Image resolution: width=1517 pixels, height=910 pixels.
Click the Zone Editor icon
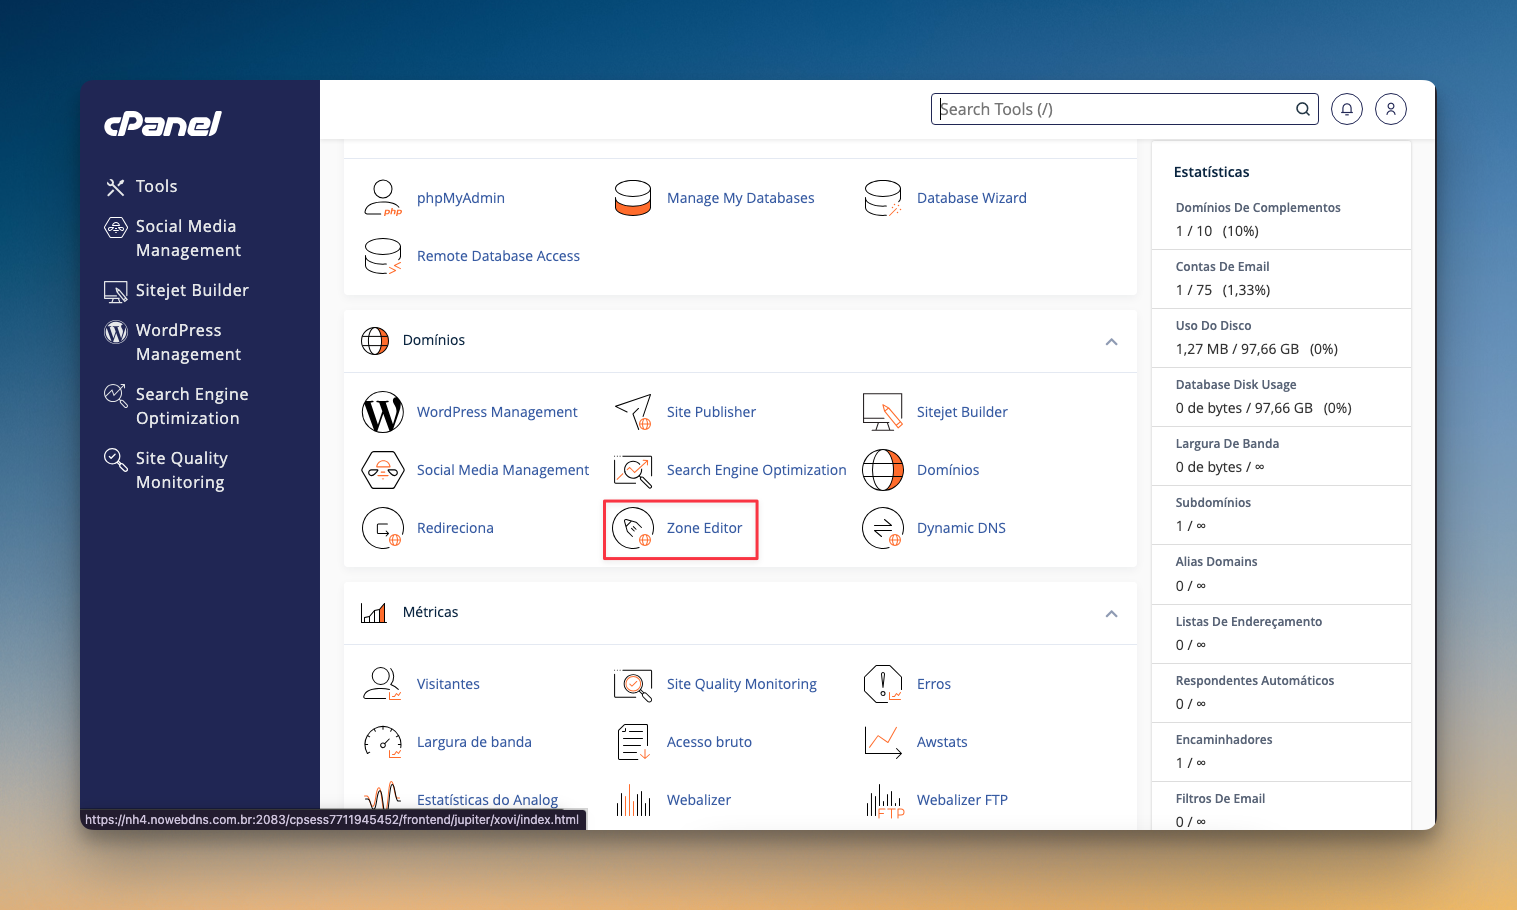pos(633,528)
